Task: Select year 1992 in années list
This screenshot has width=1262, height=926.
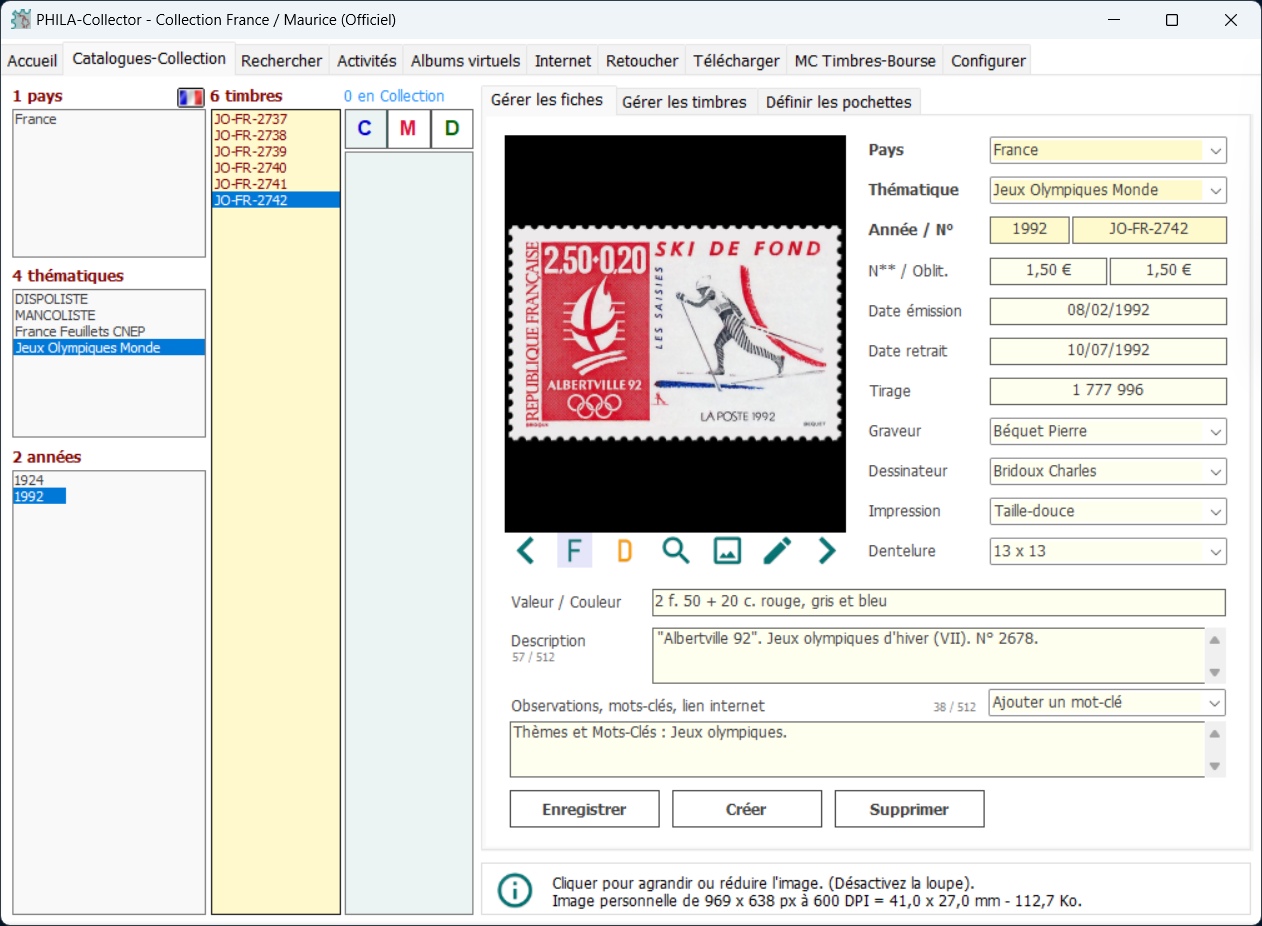Action: click(x=39, y=496)
